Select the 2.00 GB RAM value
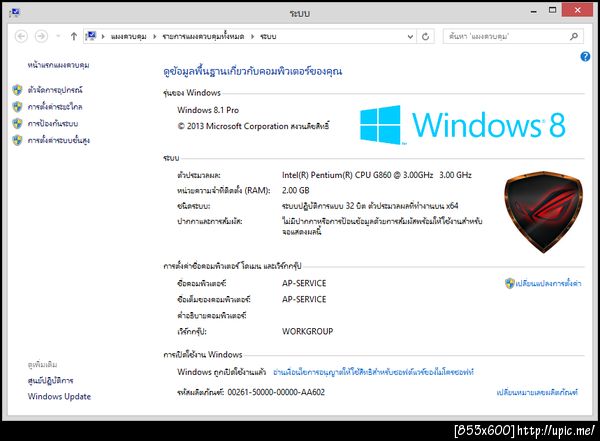 pyautogui.click(x=295, y=190)
